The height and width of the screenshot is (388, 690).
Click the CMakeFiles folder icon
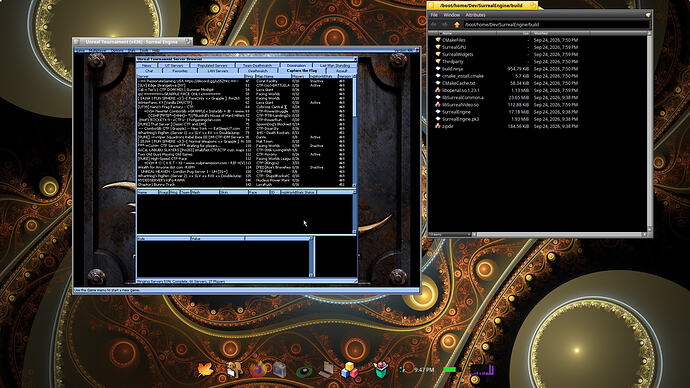pyautogui.click(x=438, y=40)
